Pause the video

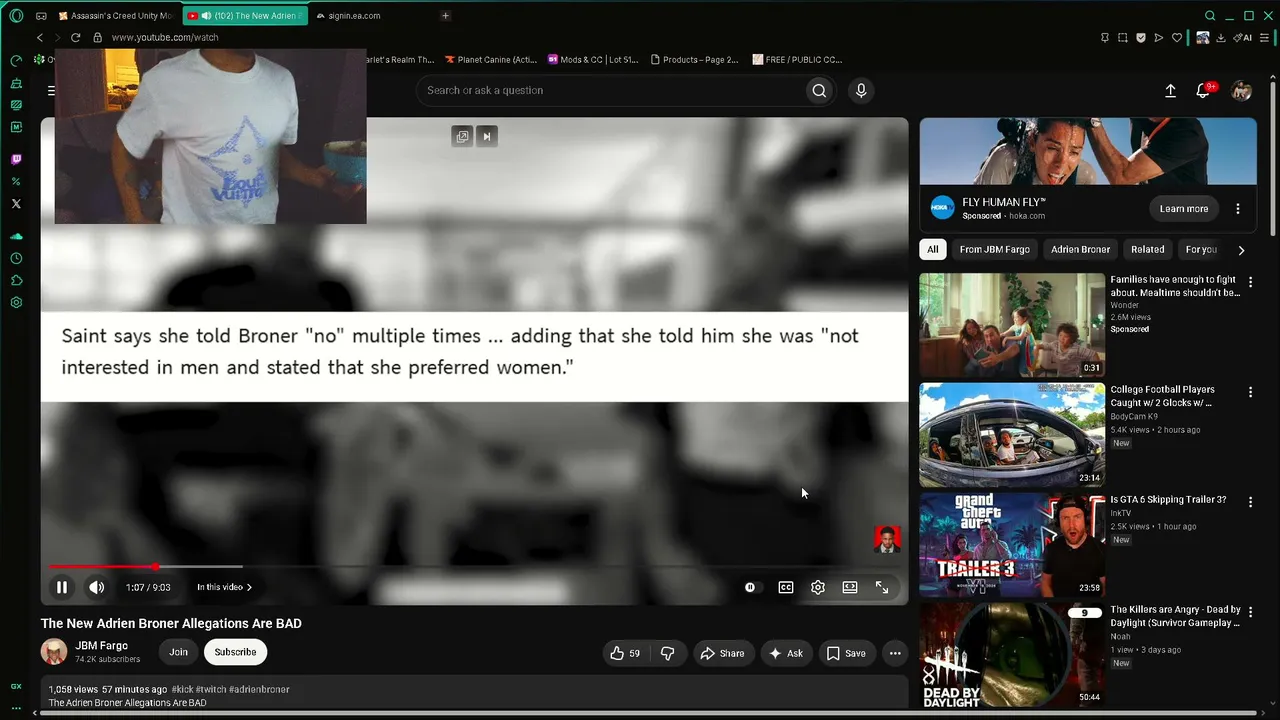(x=62, y=587)
